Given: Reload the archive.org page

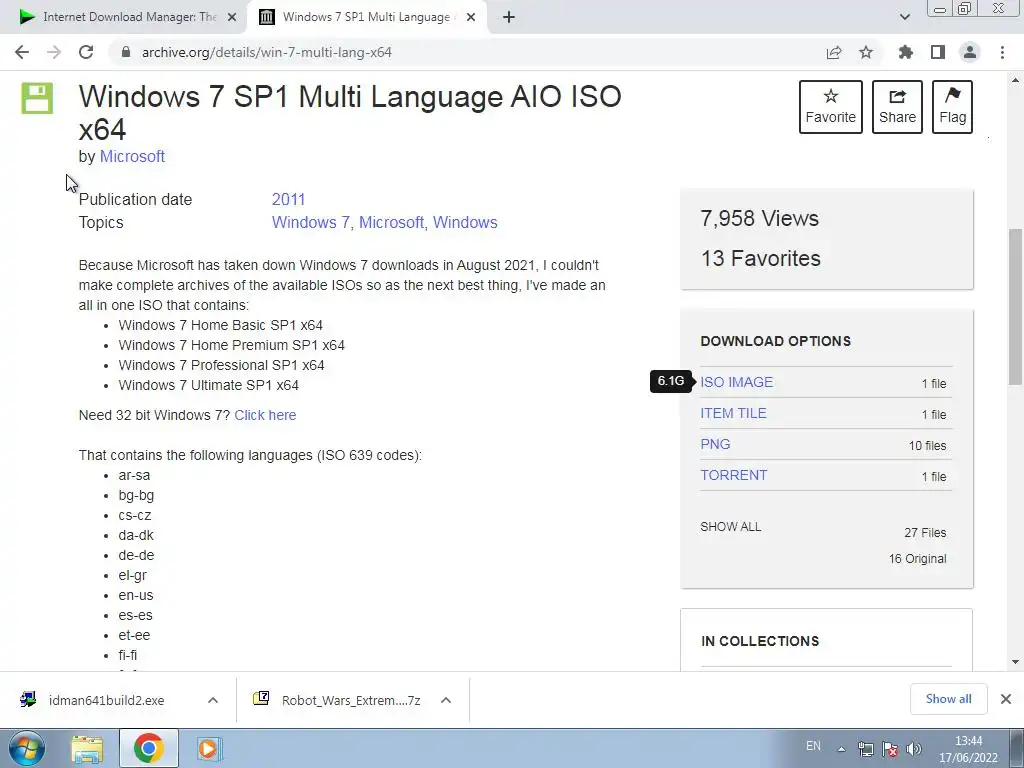Looking at the screenshot, I should (86, 52).
